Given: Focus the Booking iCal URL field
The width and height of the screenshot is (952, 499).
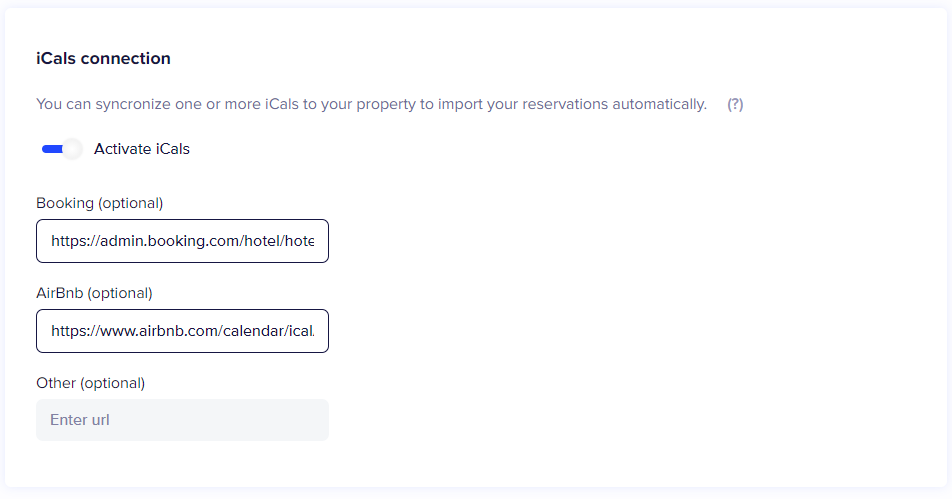Looking at the screenshot, I should (x=182, y=241).
